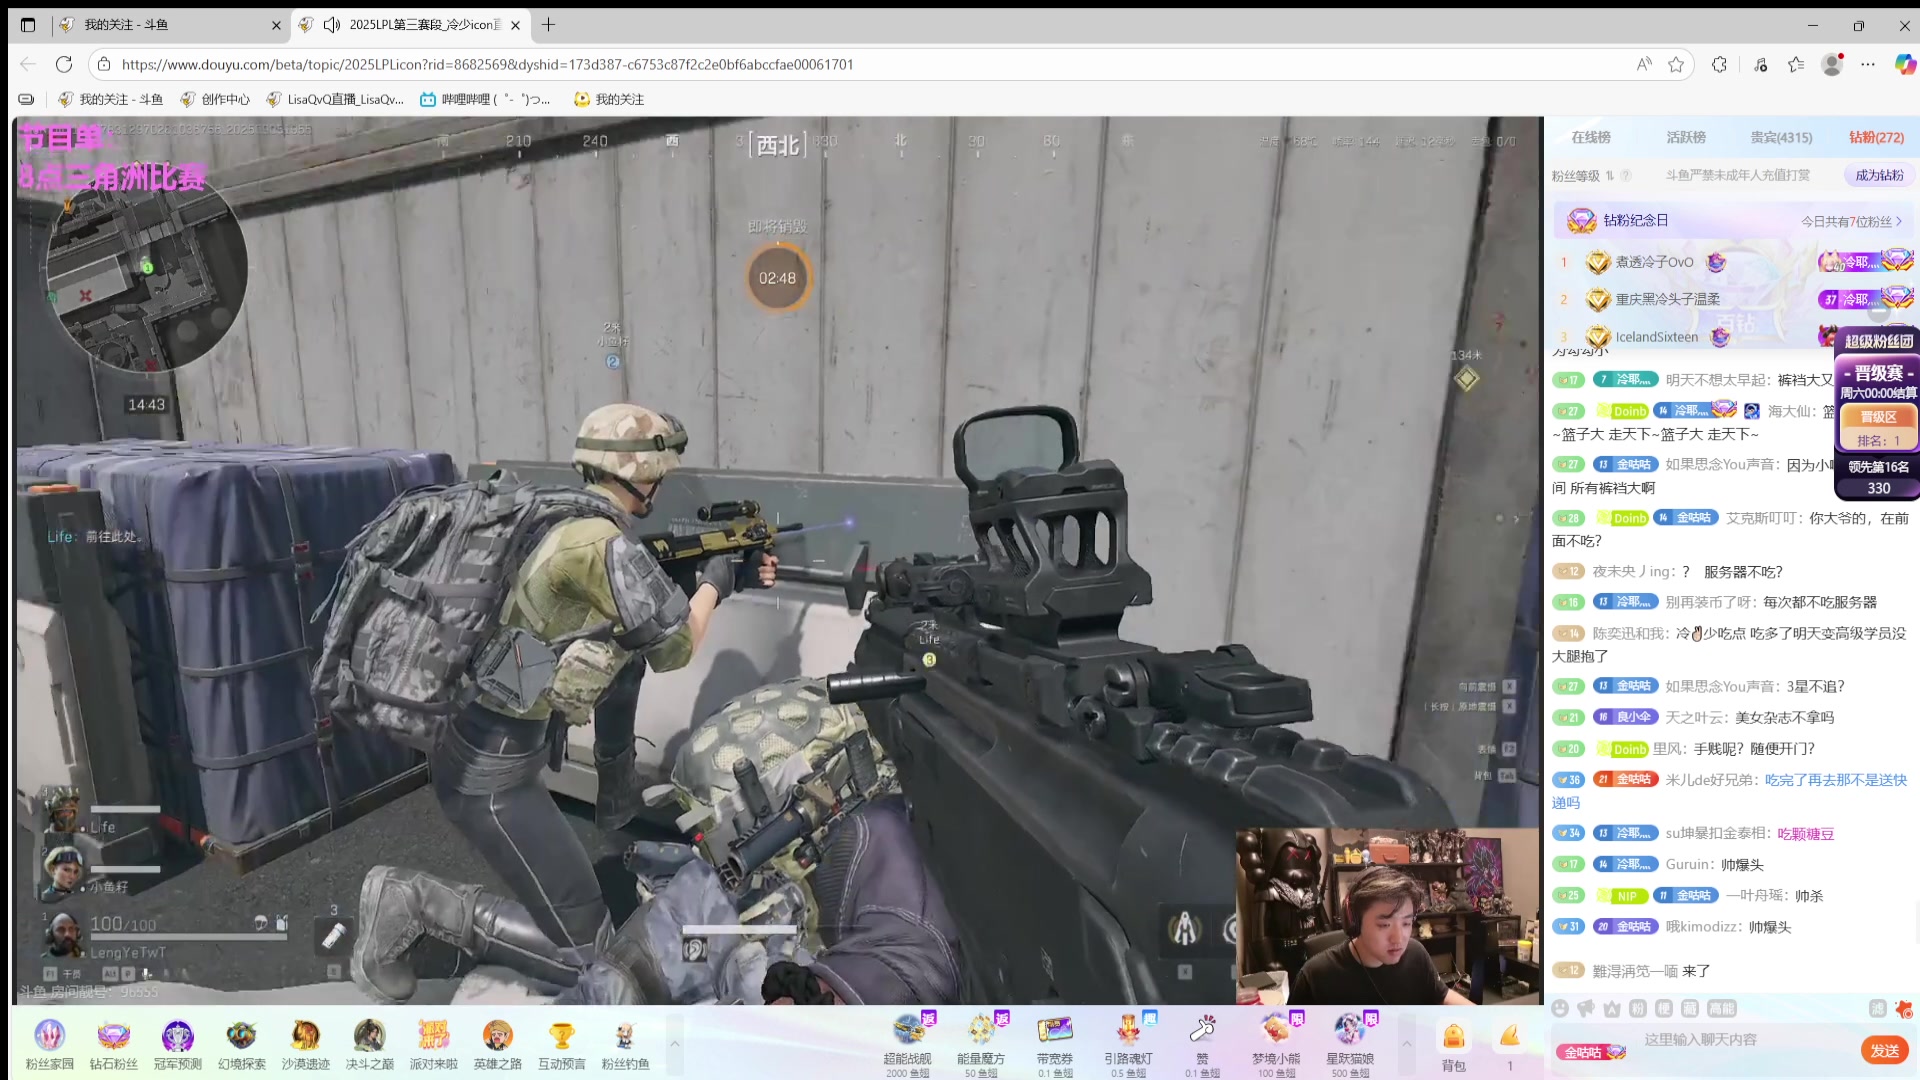Viewport: 1920px width, 1080px height.
Task: Open 煮透冷子OvO fan profile row
Action: pyautogui.click(x=1735, y=262)
